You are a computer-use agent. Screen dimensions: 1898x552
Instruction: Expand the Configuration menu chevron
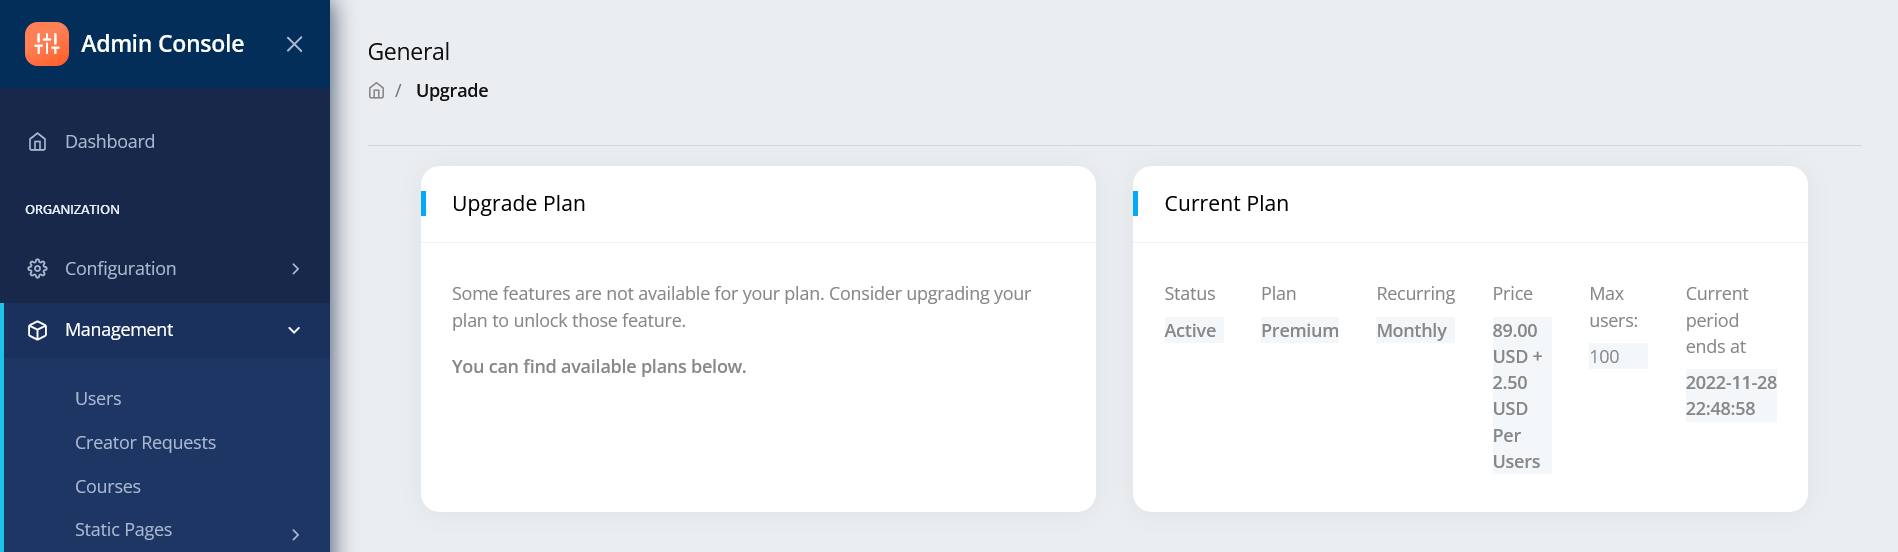pyautogui.click(x=295, y=269)
